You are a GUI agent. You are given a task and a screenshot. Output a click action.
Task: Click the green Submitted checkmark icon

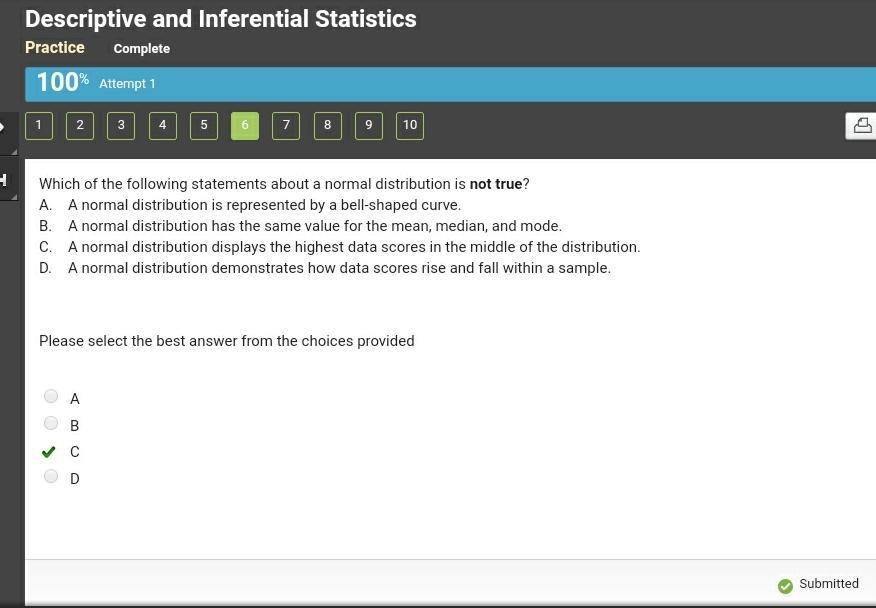785,586
